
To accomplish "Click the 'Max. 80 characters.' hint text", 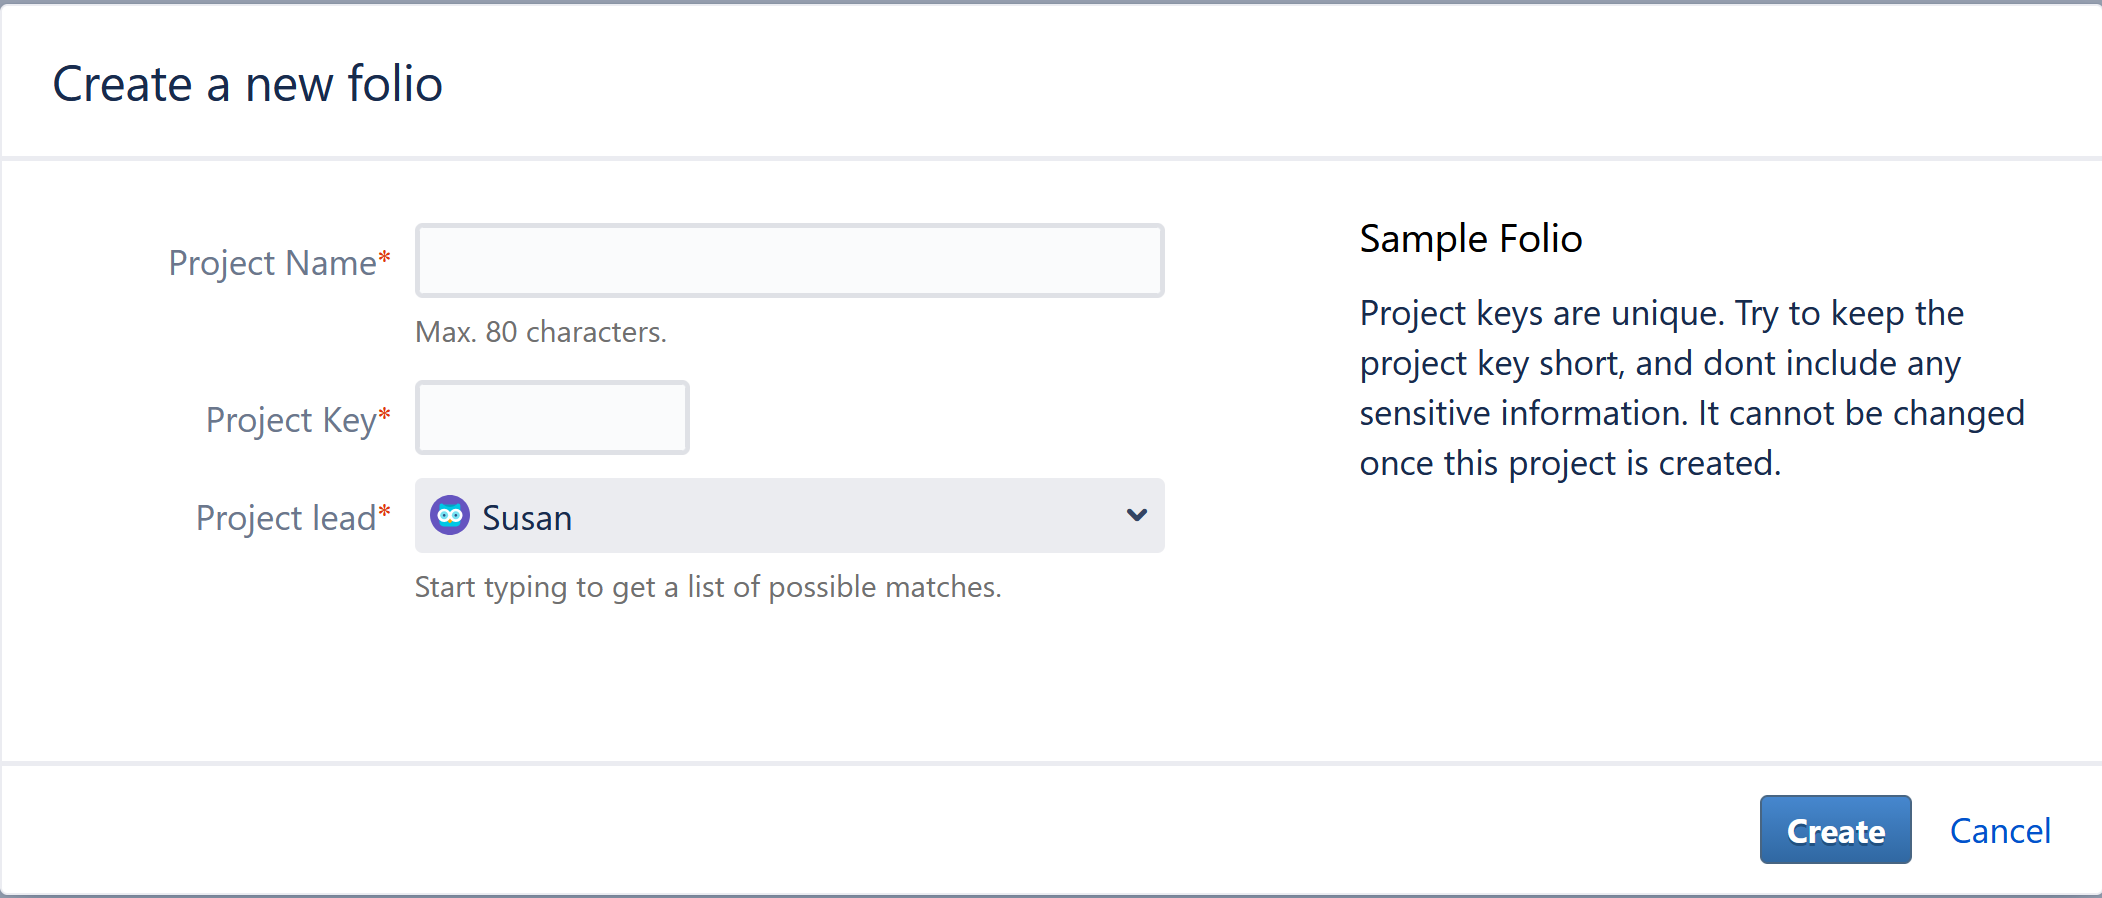I will pyautogui.click(x=540, y=332).
